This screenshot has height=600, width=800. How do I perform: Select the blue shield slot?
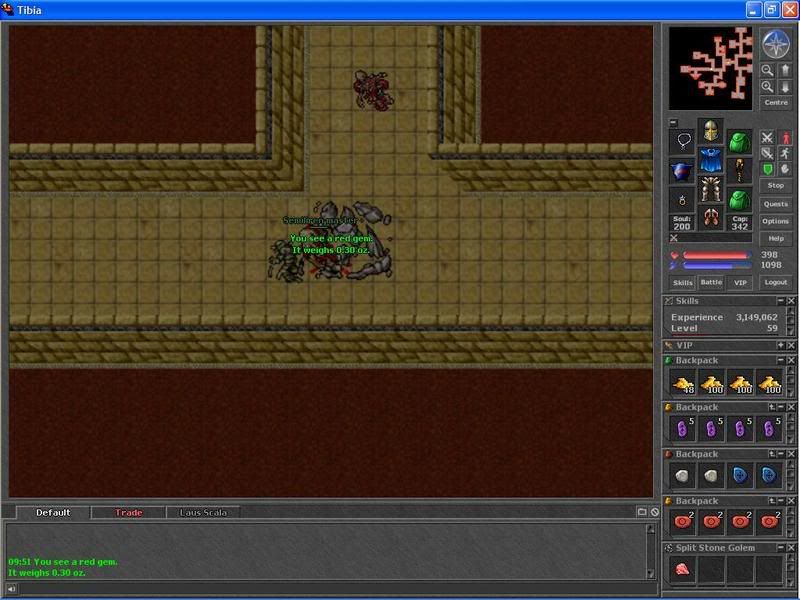click(682, 170)
